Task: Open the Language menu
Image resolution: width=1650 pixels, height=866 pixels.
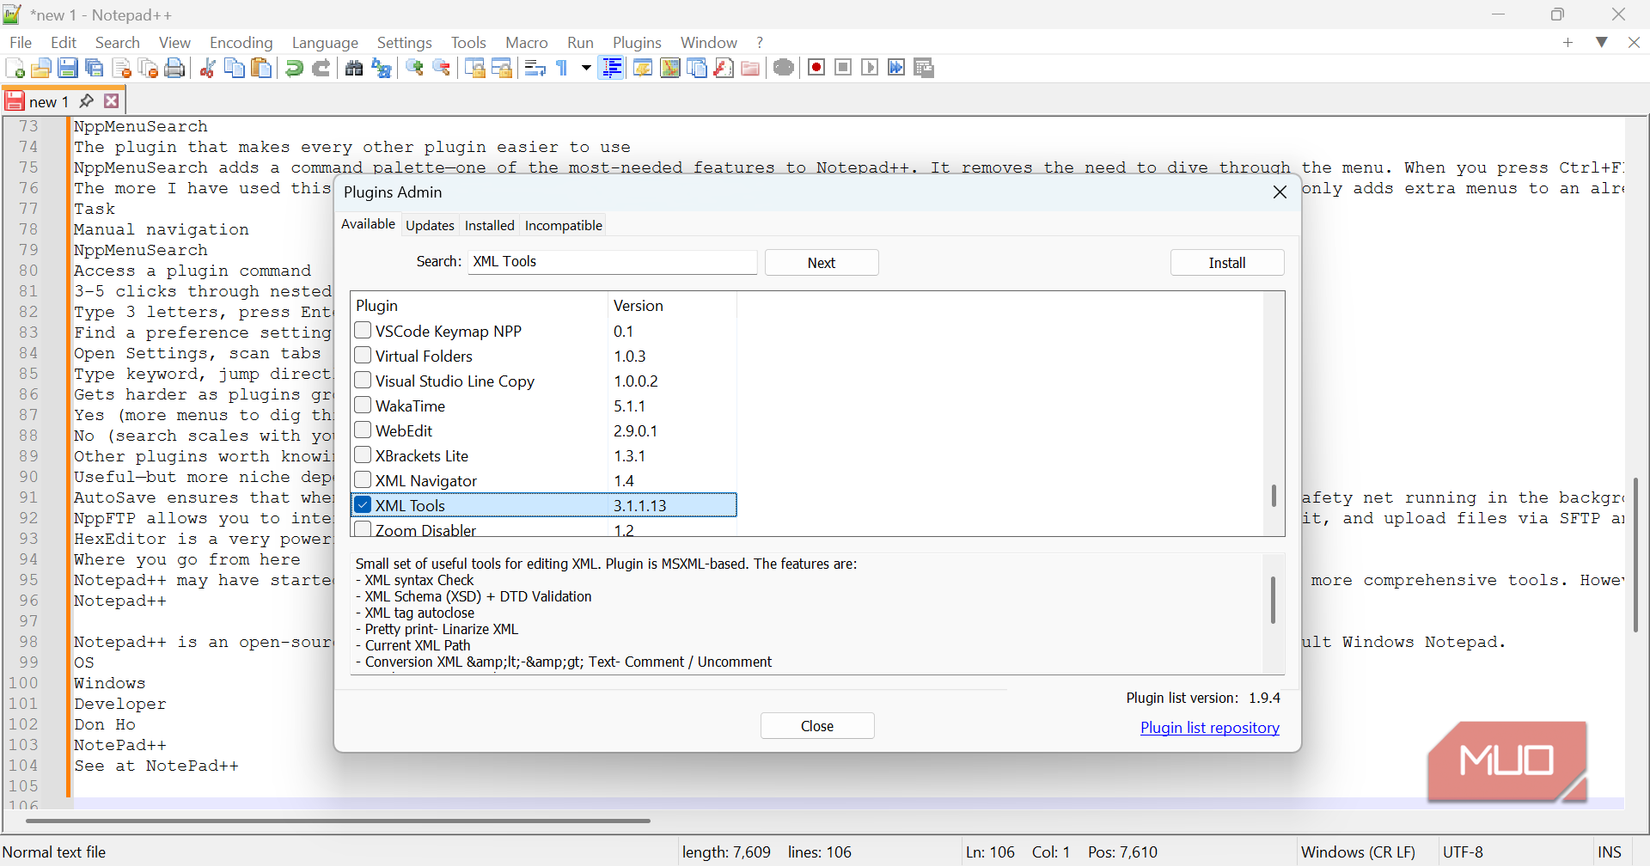Action: pyautogui.click(x=325, y=42)
